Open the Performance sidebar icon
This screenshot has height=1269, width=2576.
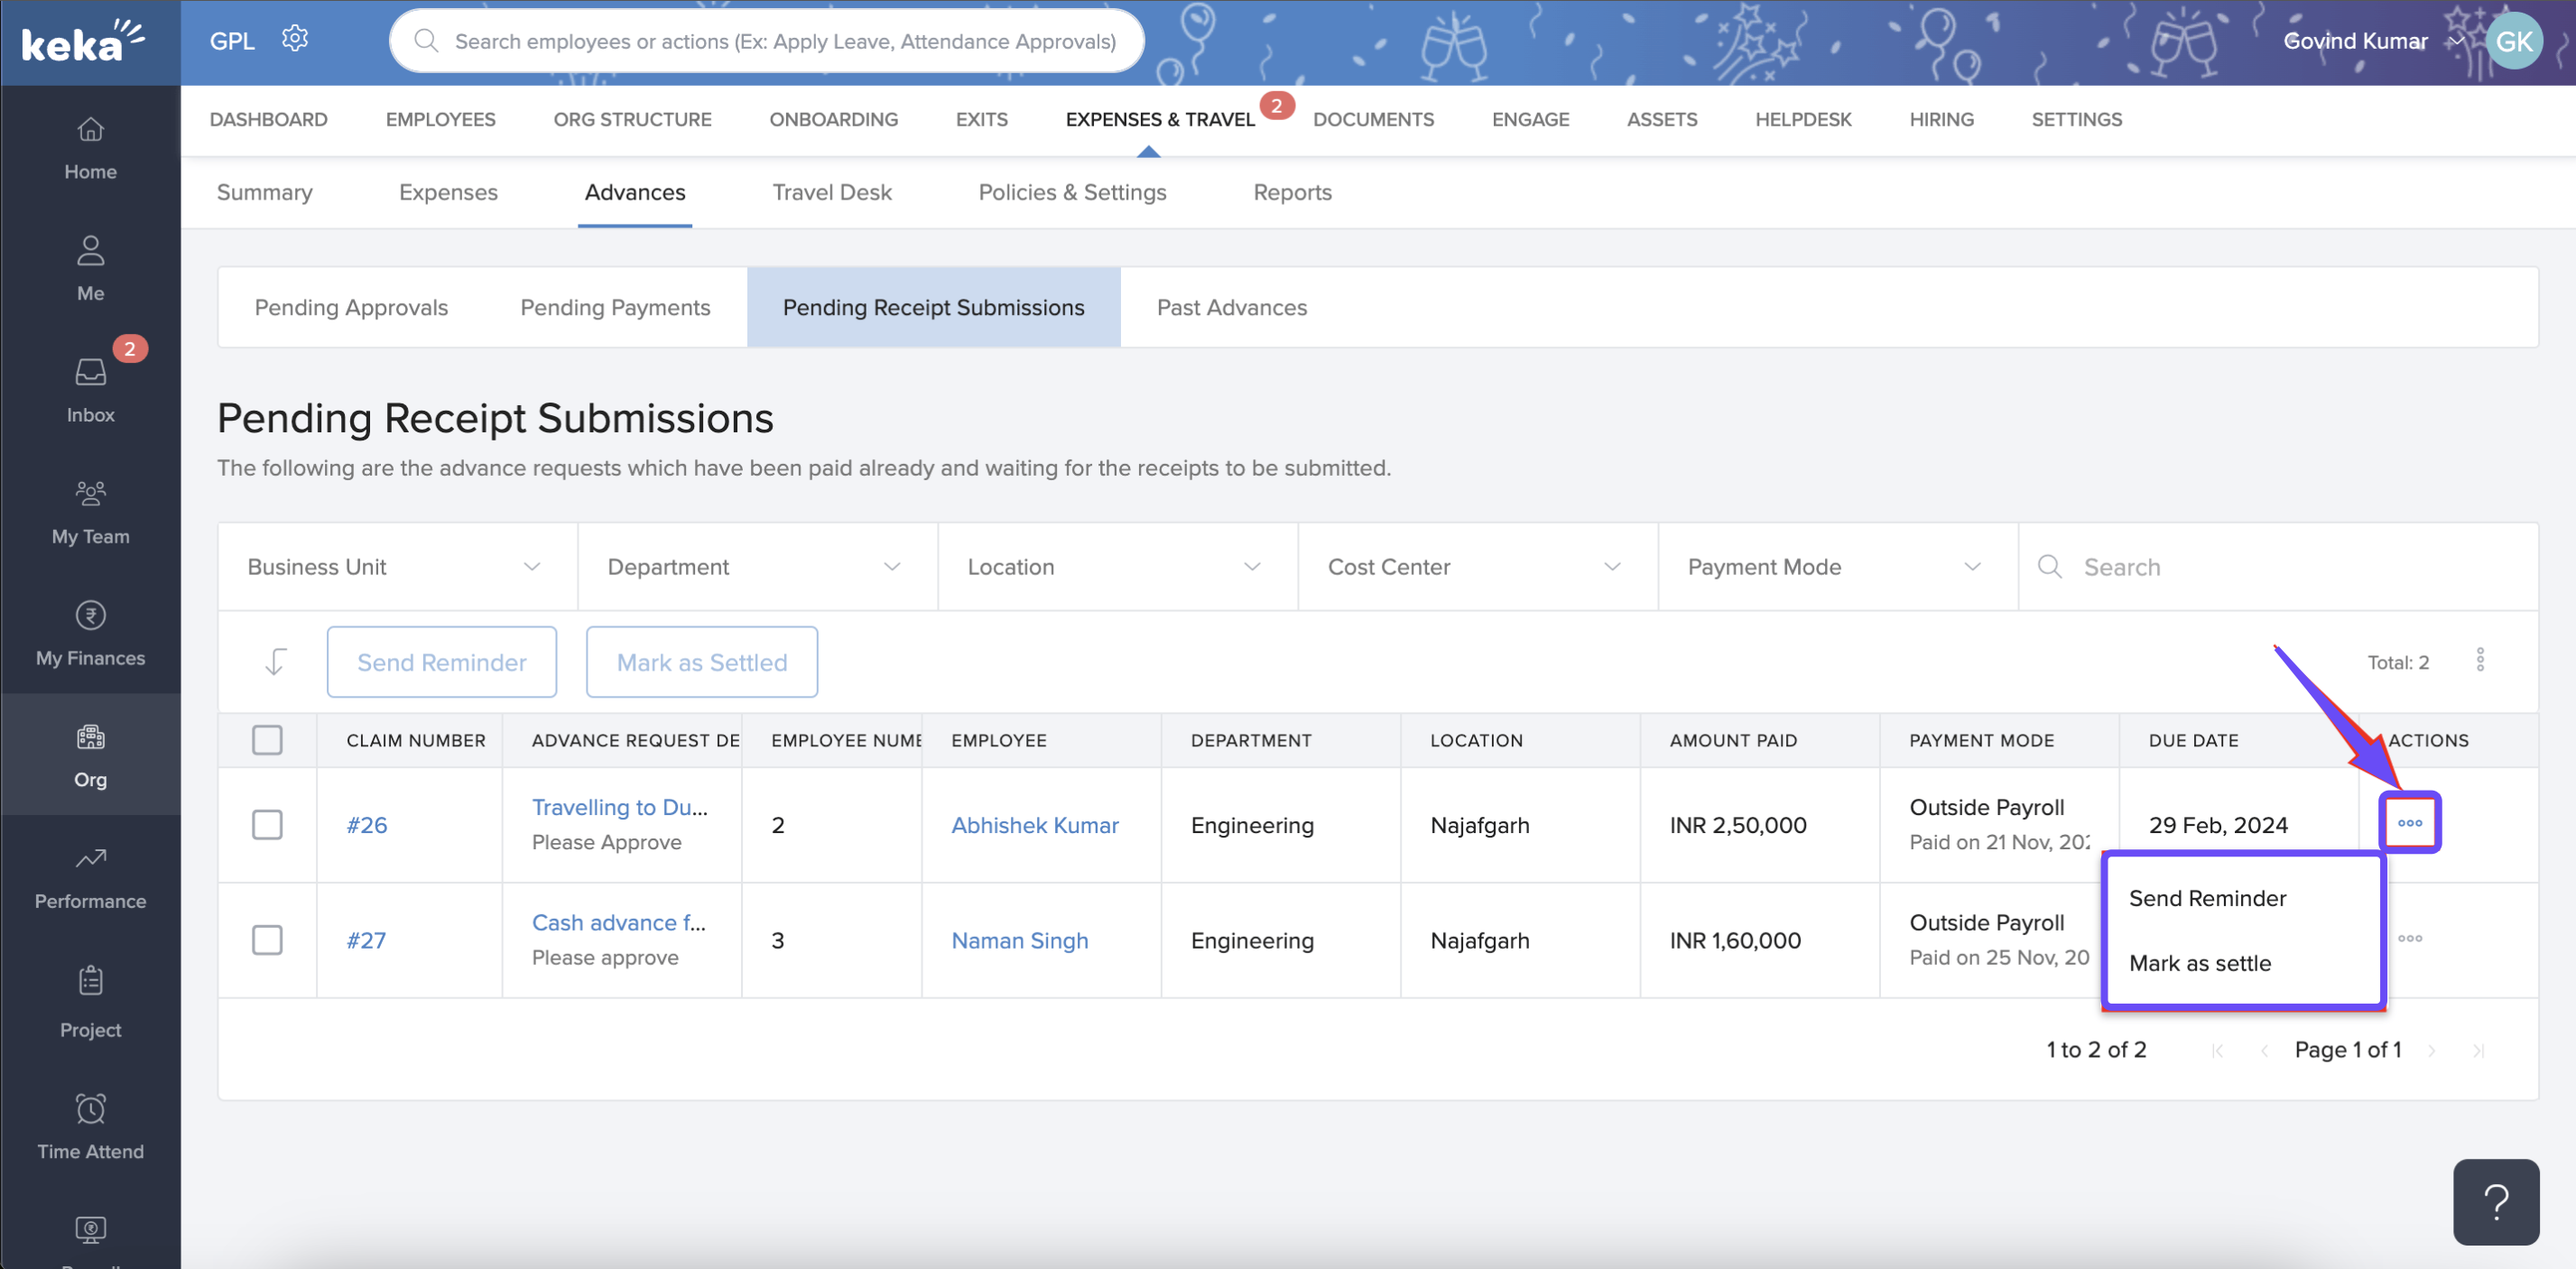tap(90, 859)
